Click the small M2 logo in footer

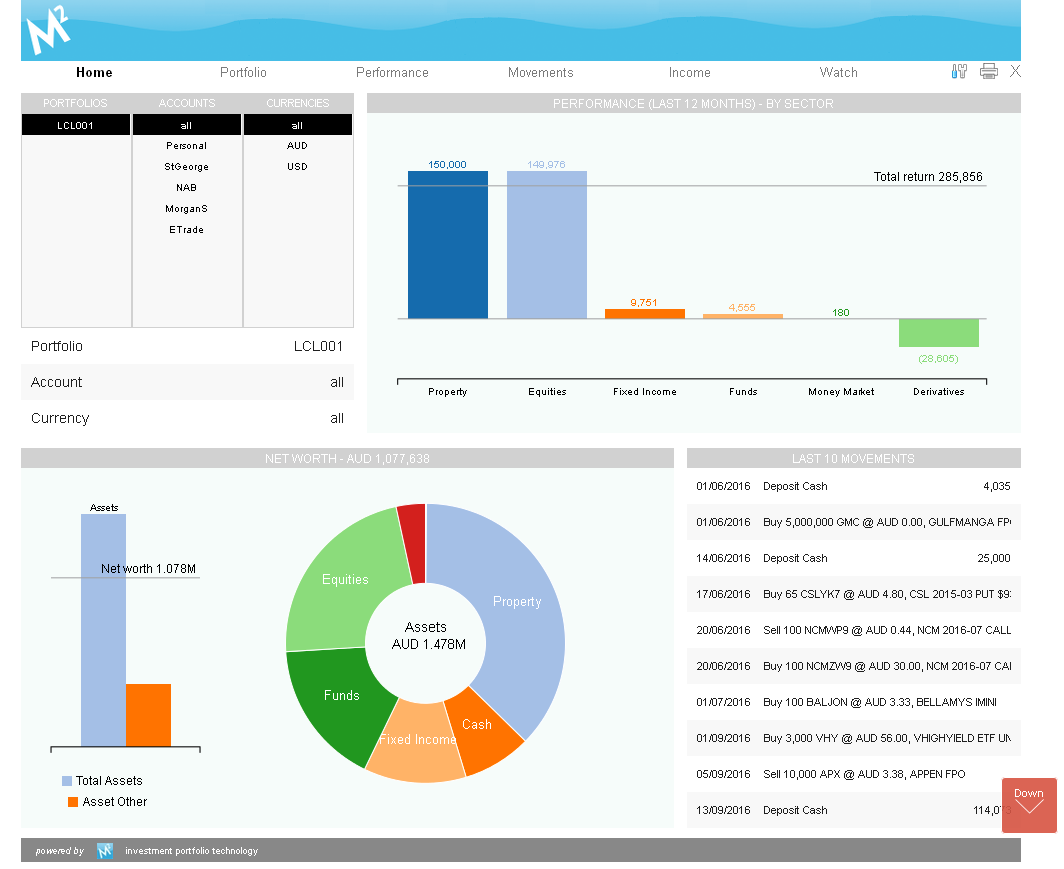pyautogui.click(x=105, y=851)
